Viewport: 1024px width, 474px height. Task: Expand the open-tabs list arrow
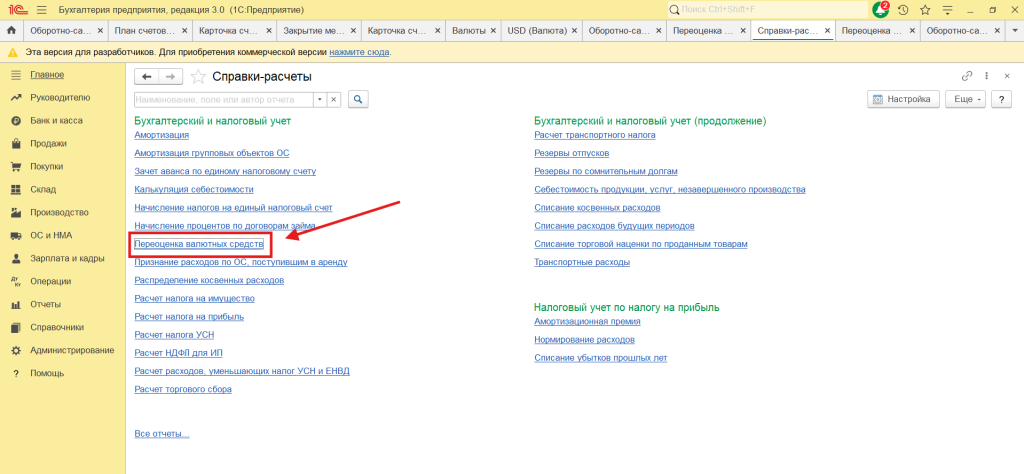tap(1014, 30)
